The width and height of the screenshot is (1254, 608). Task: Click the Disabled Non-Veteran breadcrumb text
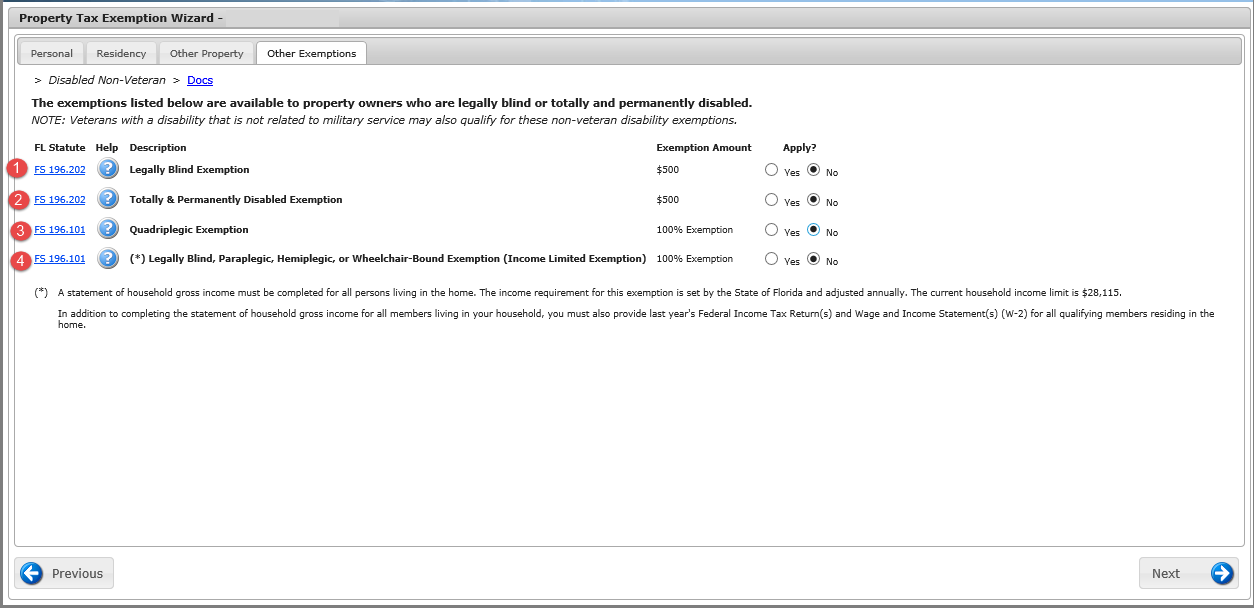click(x=107, y=80)
